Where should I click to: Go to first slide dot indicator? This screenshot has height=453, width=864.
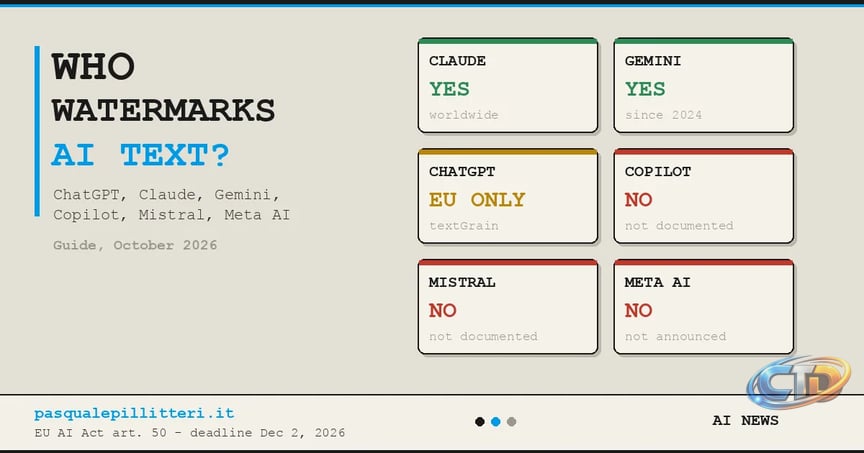(480, 422)
